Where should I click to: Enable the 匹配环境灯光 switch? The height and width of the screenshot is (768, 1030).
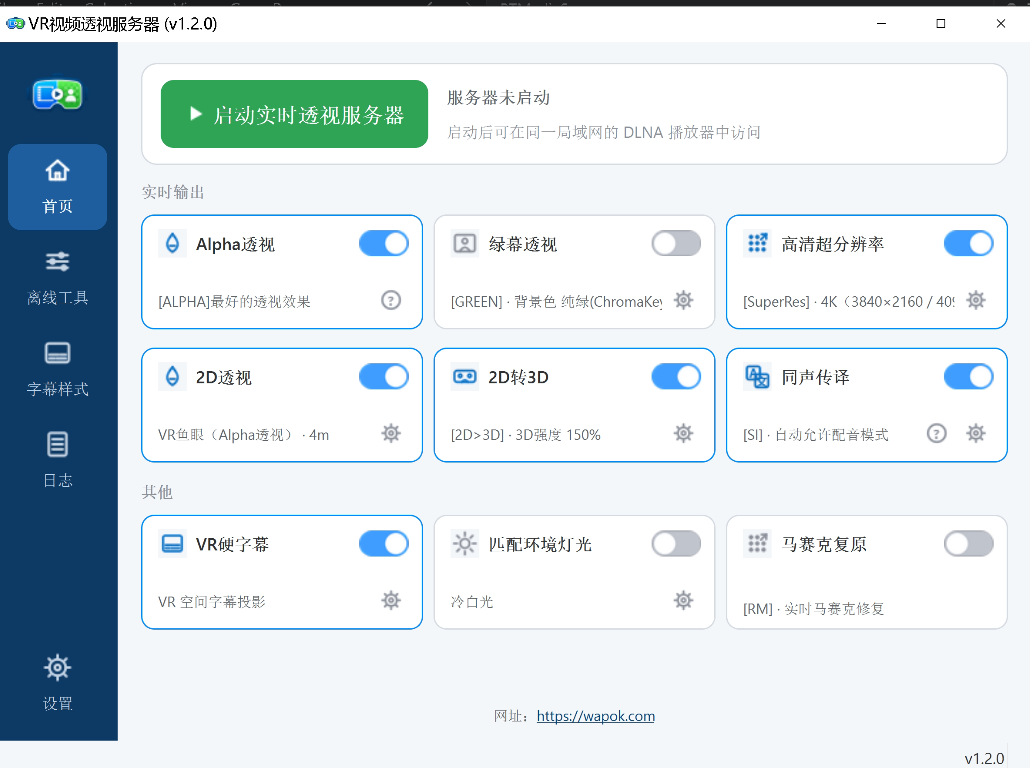coord(676,544)
